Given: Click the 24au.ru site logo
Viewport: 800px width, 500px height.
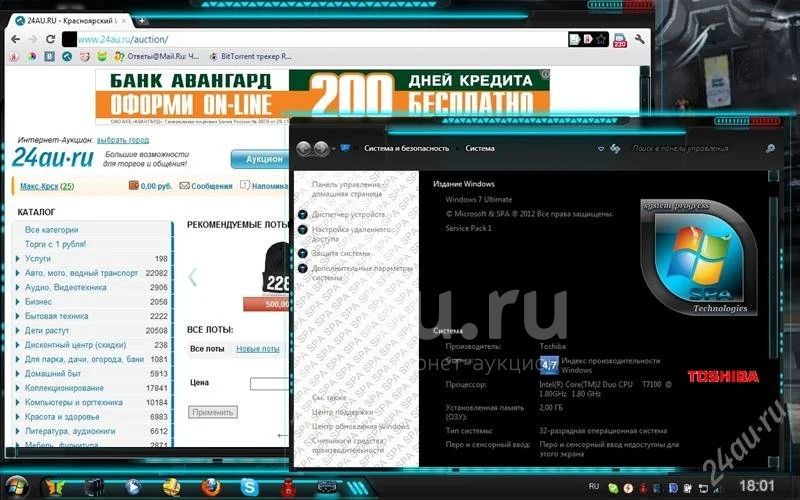Looking at the screenshot, I should click(53, 157).
